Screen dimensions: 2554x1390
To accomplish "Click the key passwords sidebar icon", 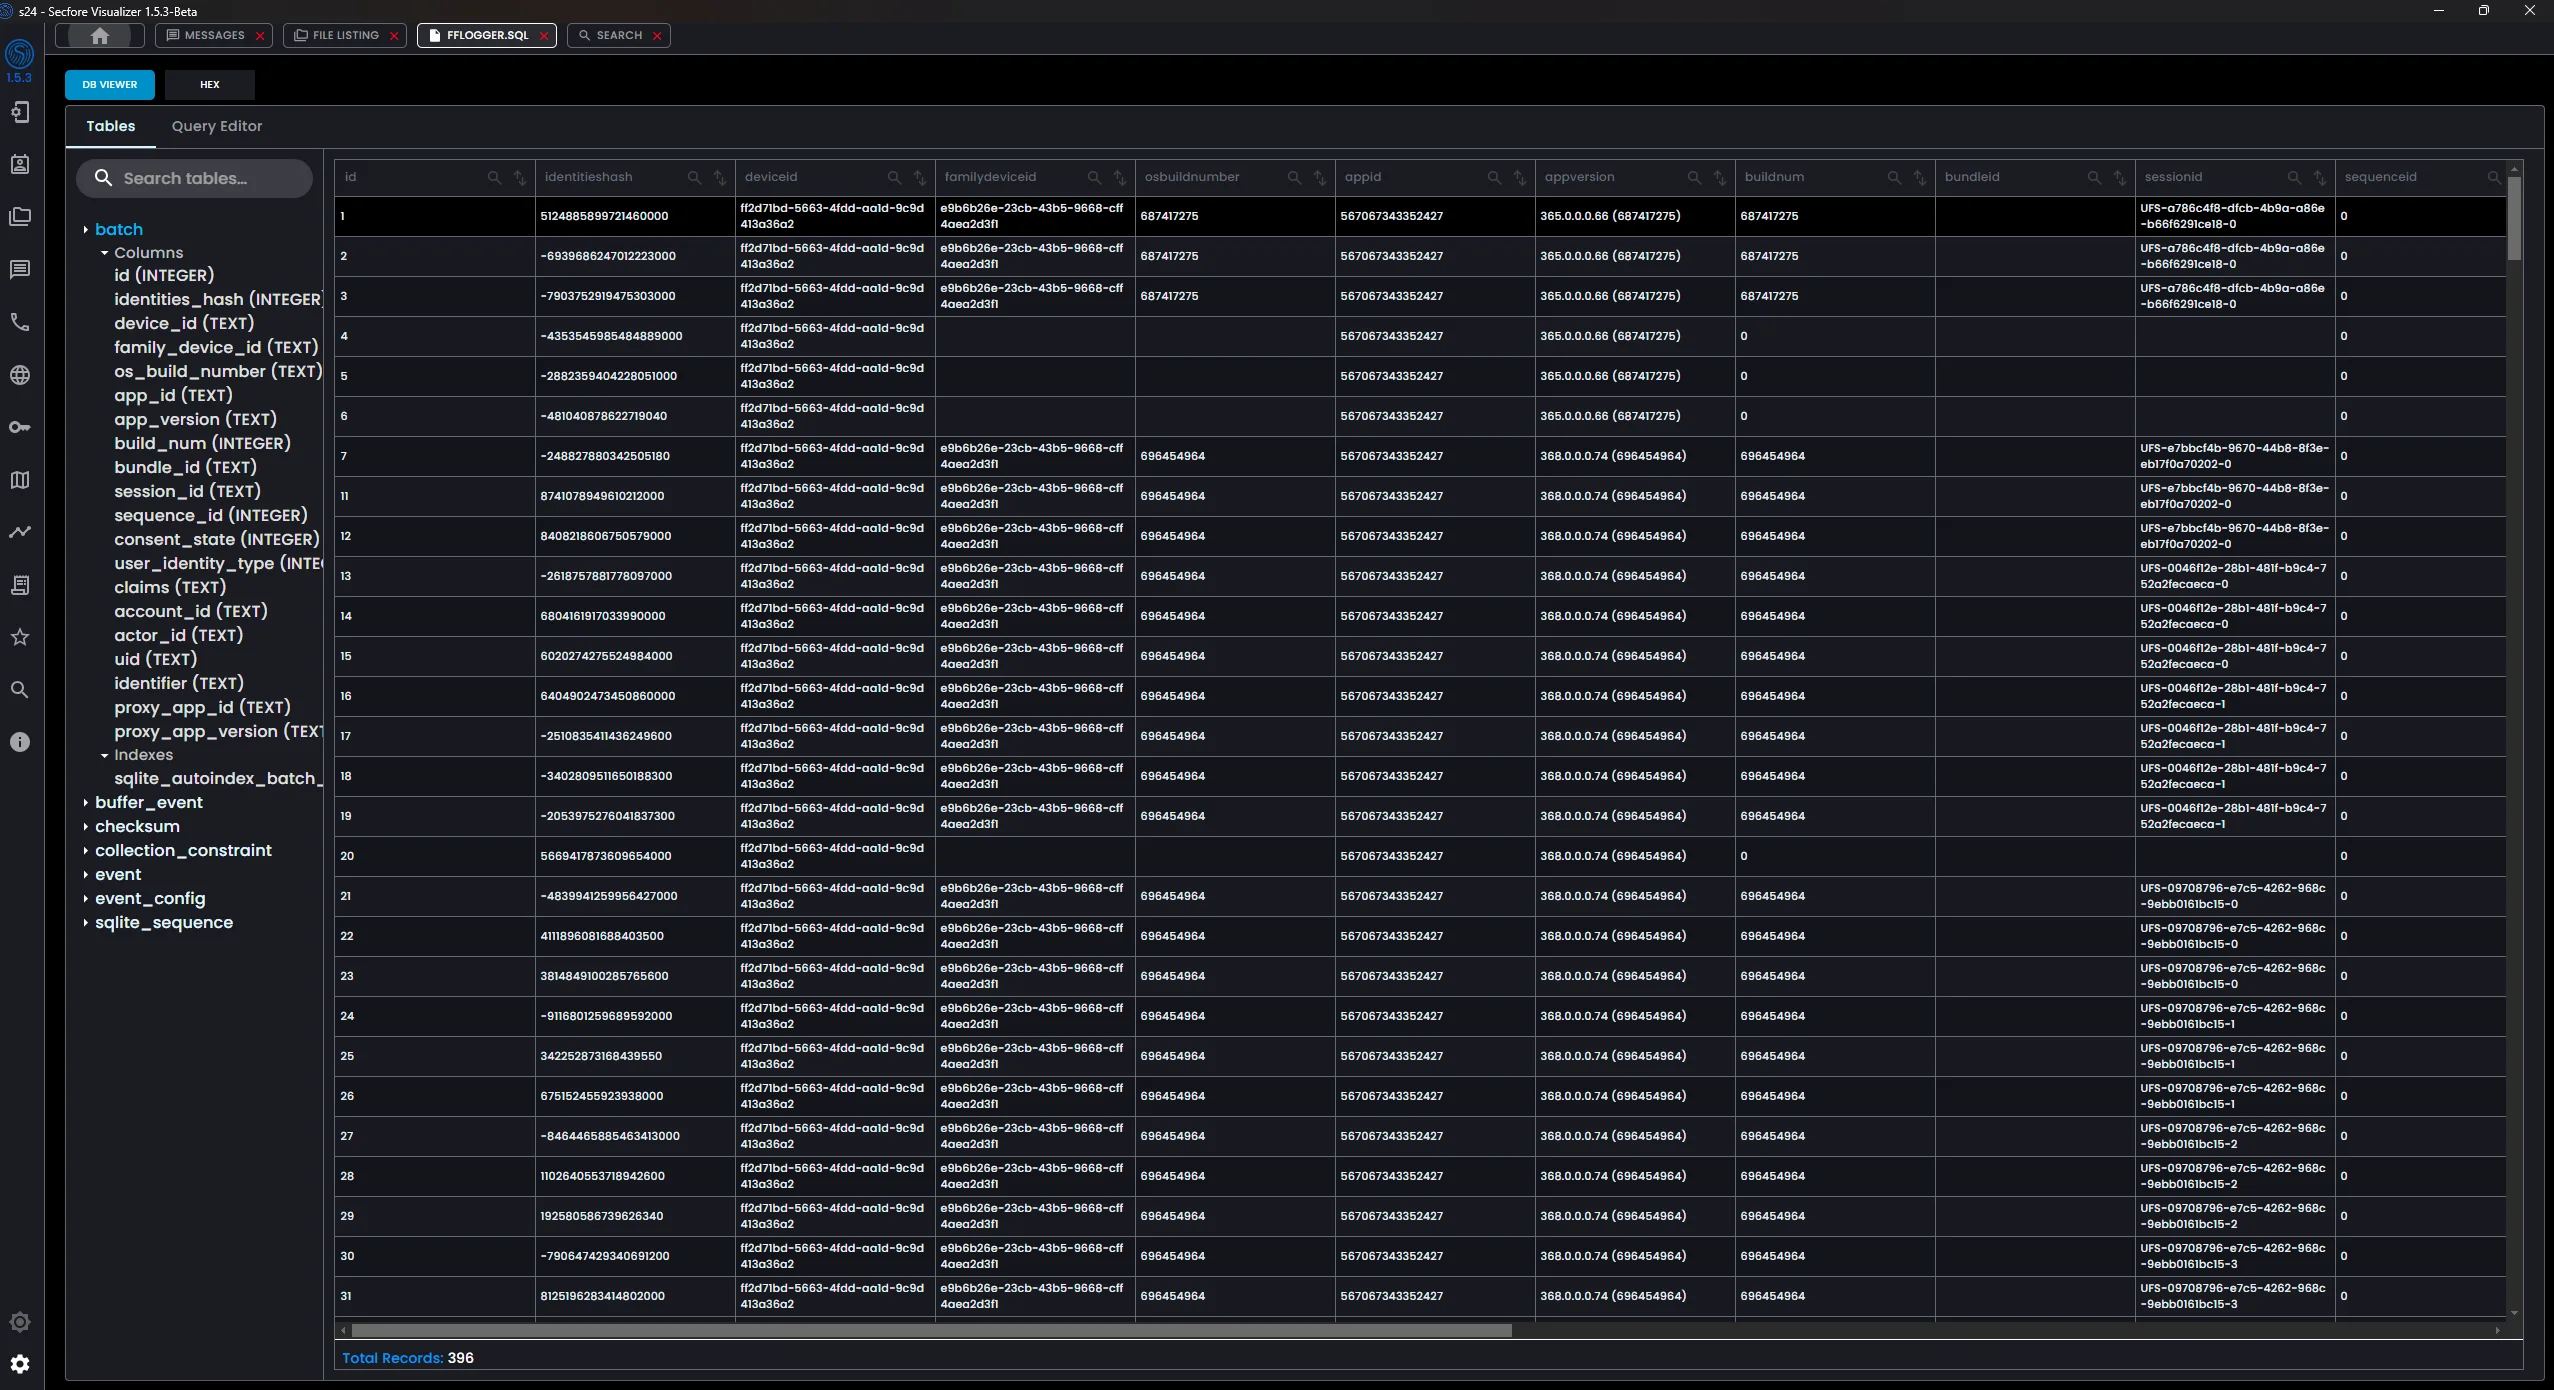I will [20, 428].
